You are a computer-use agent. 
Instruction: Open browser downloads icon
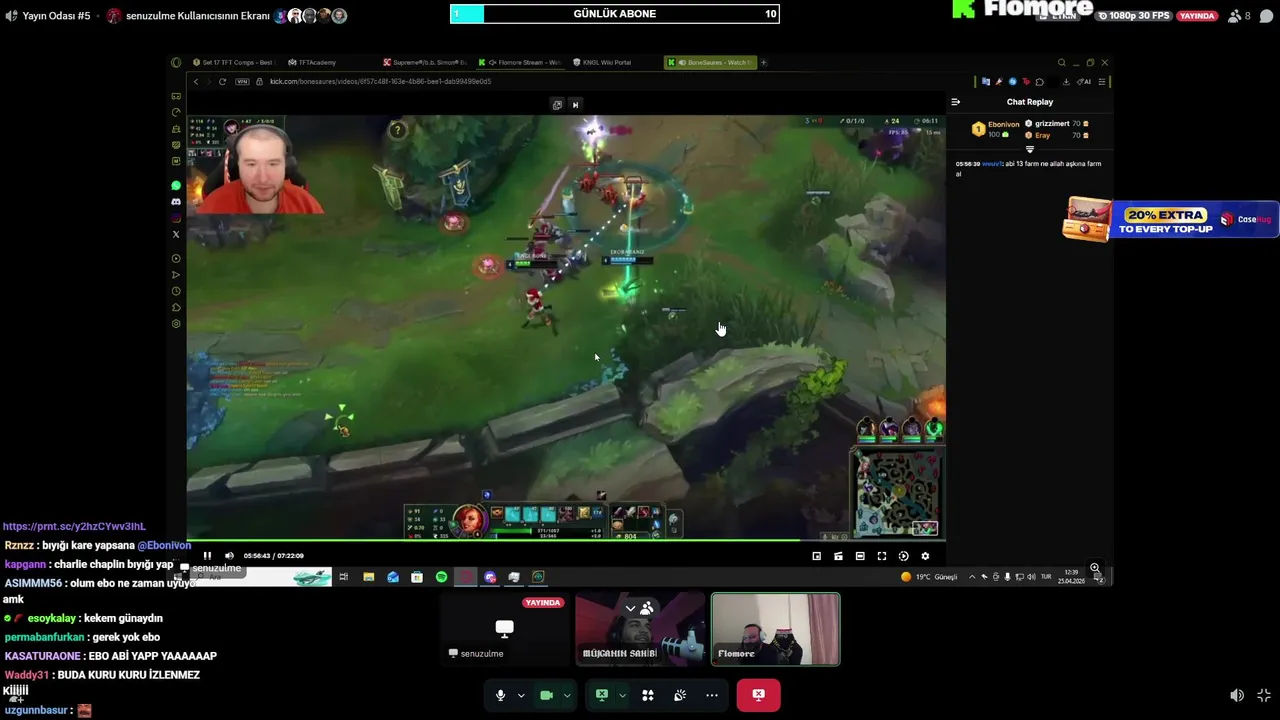[x=1066, y=82]
